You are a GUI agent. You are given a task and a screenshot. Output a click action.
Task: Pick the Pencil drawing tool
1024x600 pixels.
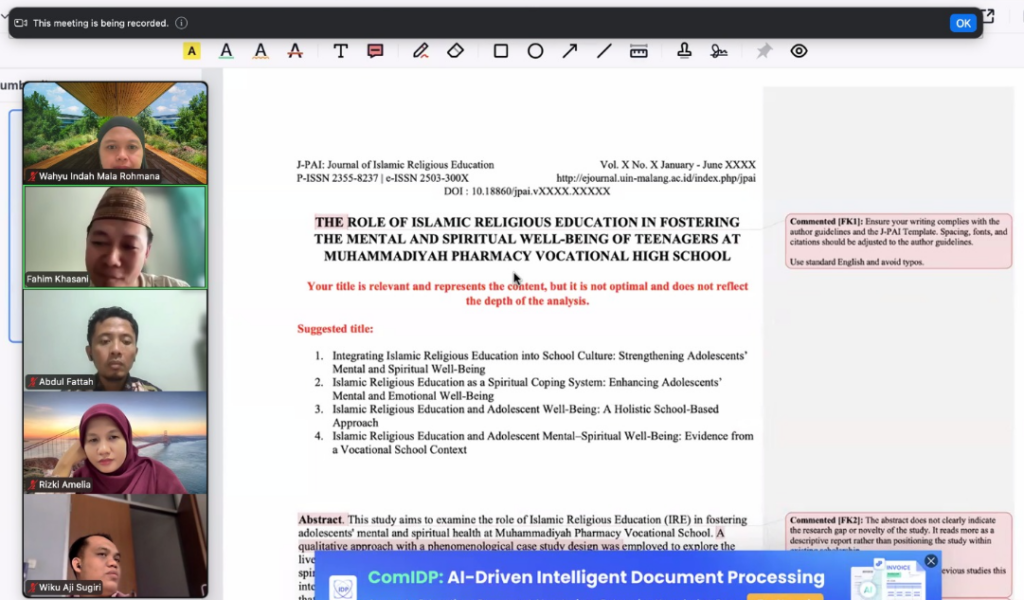pos(421,51)
